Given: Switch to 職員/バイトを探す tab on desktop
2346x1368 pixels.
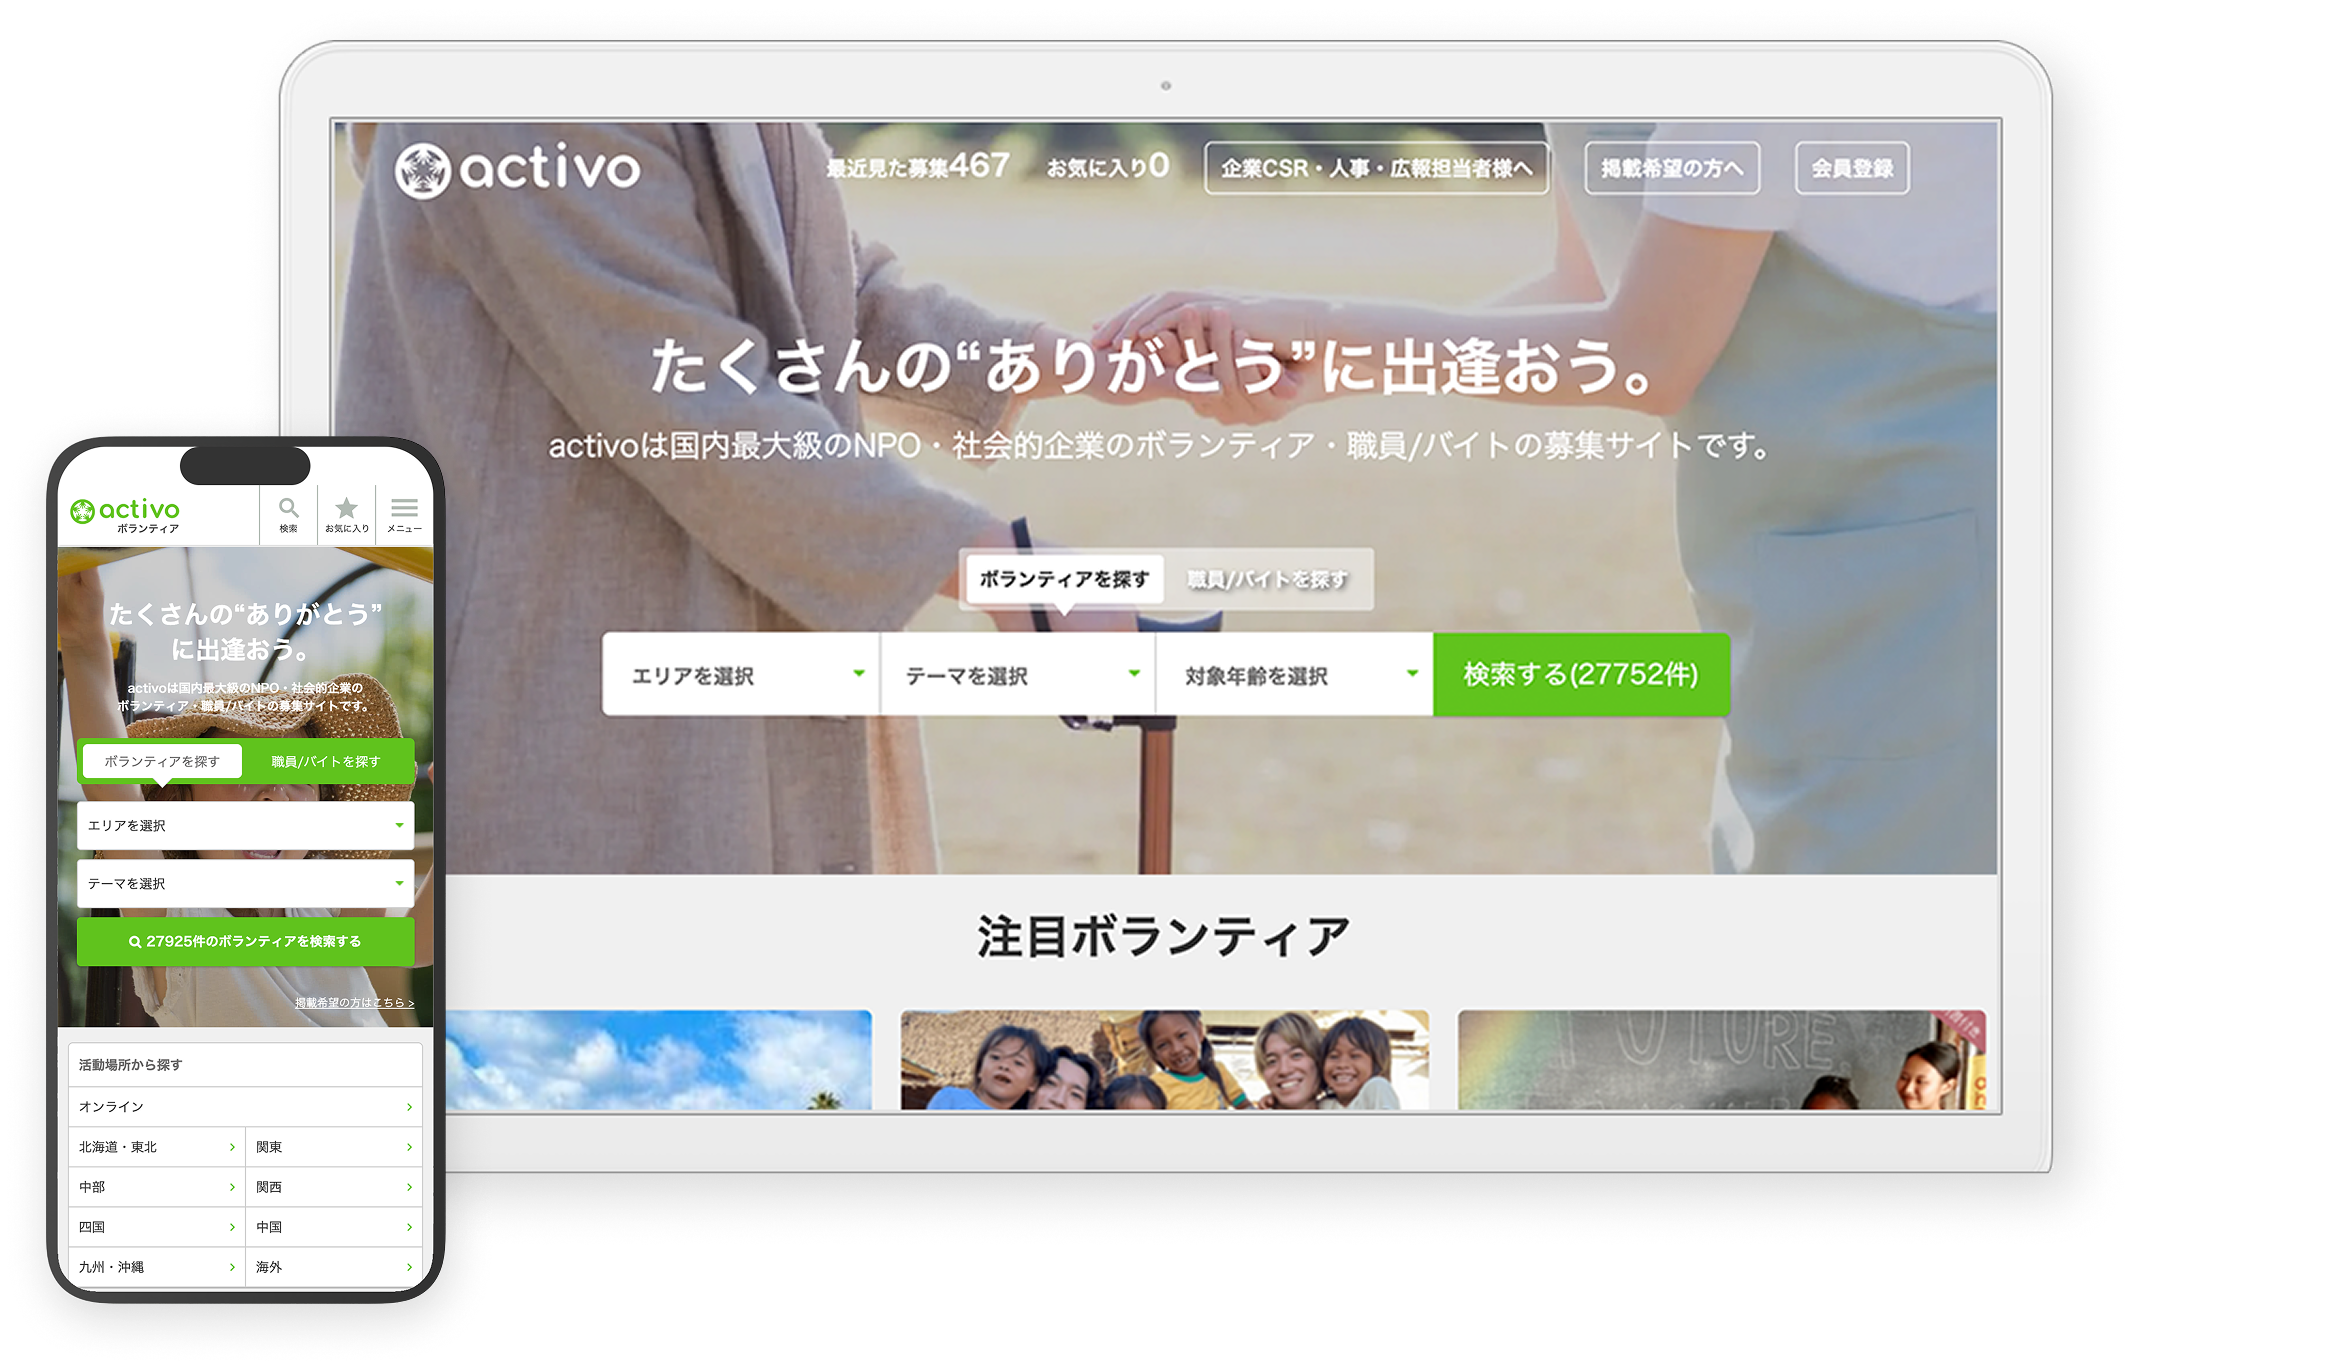Looking at the screenshot, I should point(1267,580).
